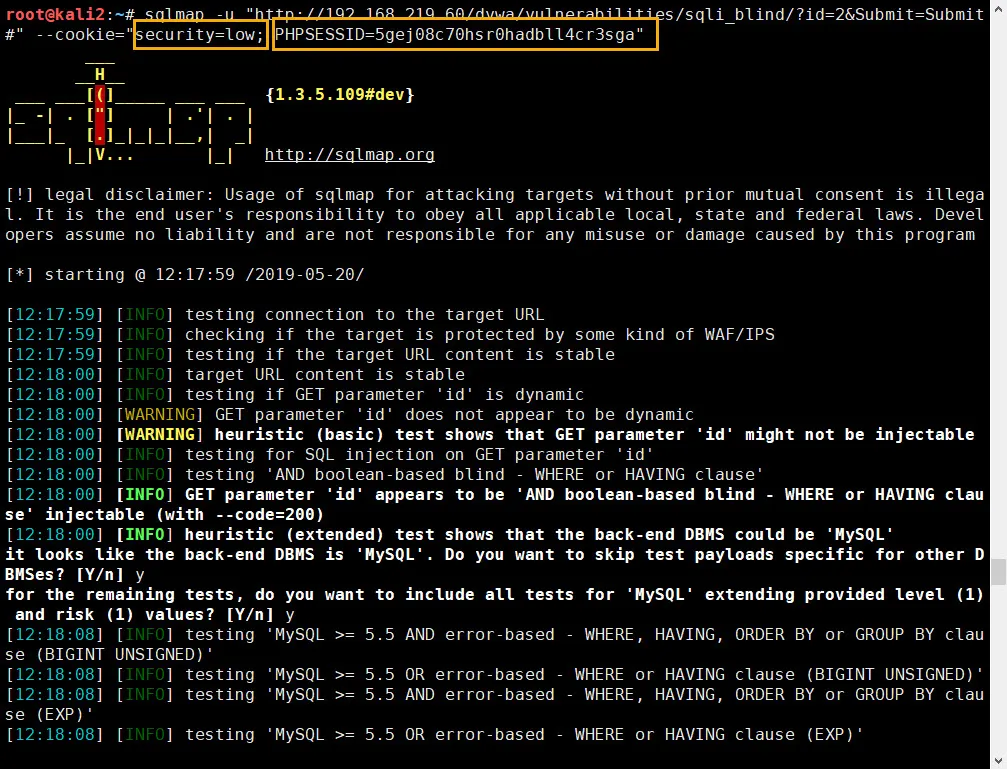Click 'testing if the target URL content is stable'

click(399, 355)
